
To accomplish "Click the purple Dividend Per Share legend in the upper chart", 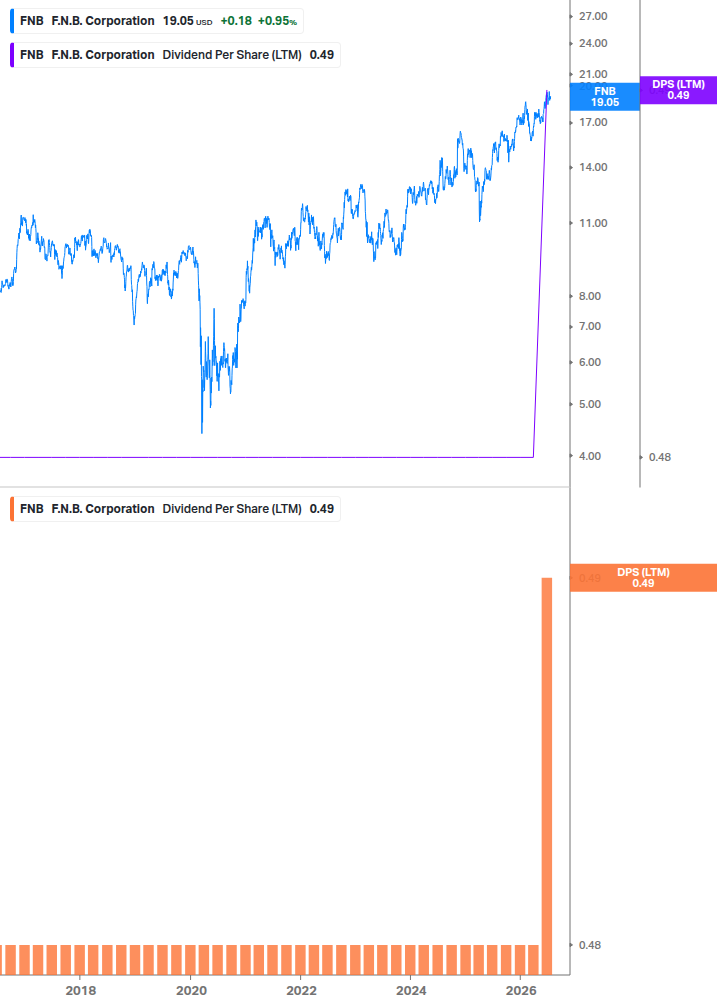I will pos(176,55).
